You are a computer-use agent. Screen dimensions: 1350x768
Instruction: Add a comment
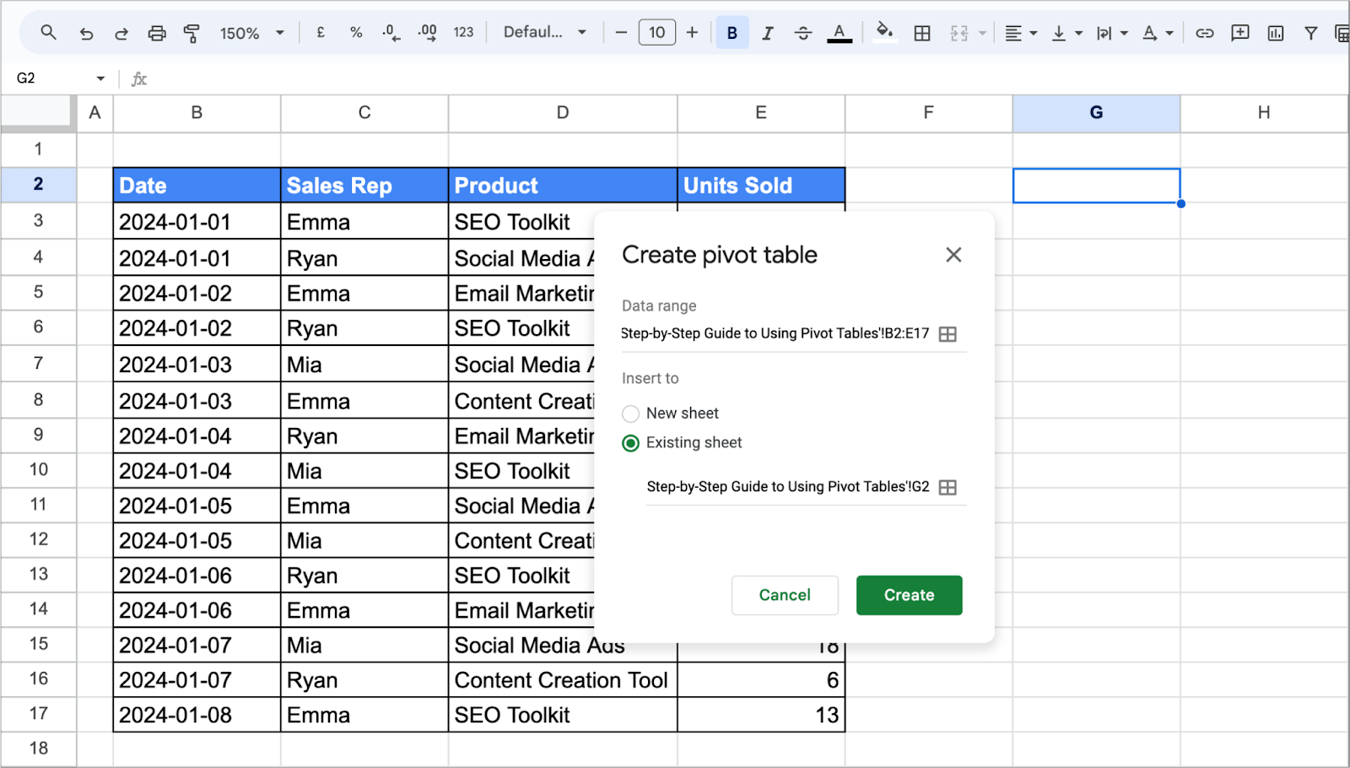pyautogui.click(x=1240, y=33)
